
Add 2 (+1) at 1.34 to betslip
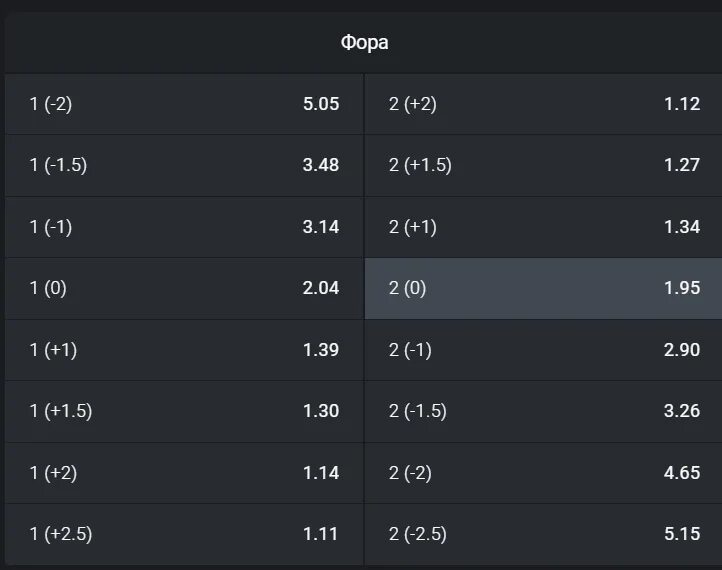pyautogui.click(x=543, y=227)
